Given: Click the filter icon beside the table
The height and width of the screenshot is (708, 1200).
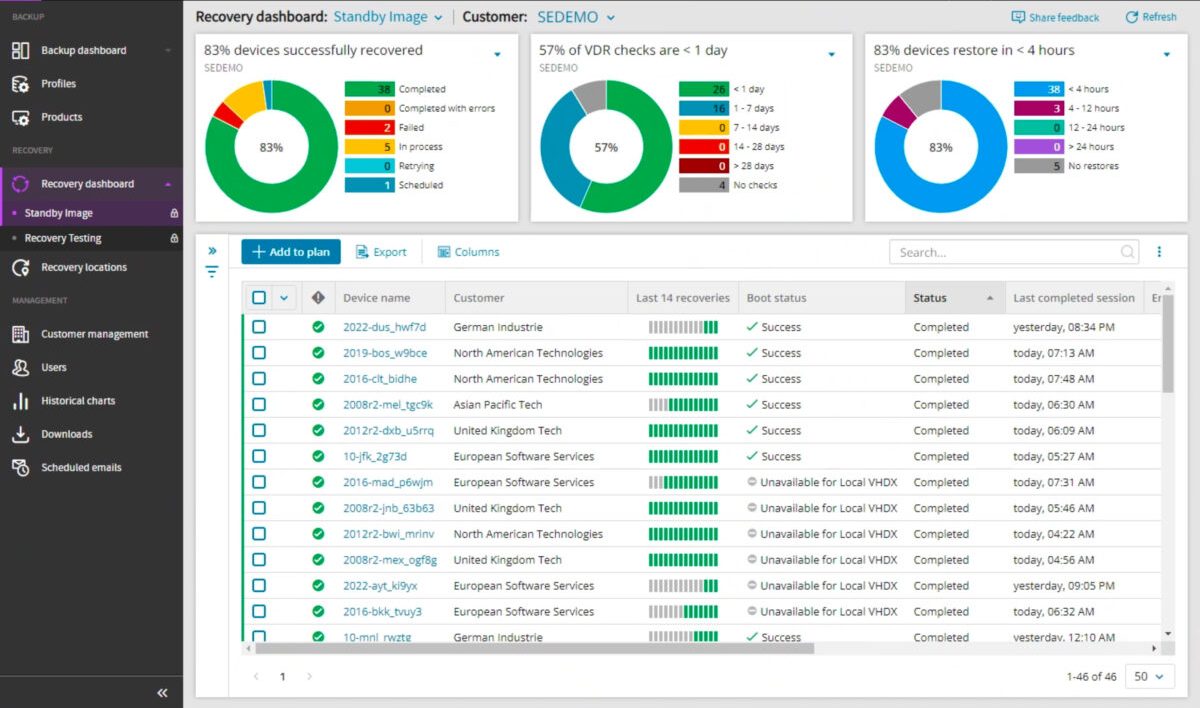Looking at the screenshot, I should (x=212, y=272).
